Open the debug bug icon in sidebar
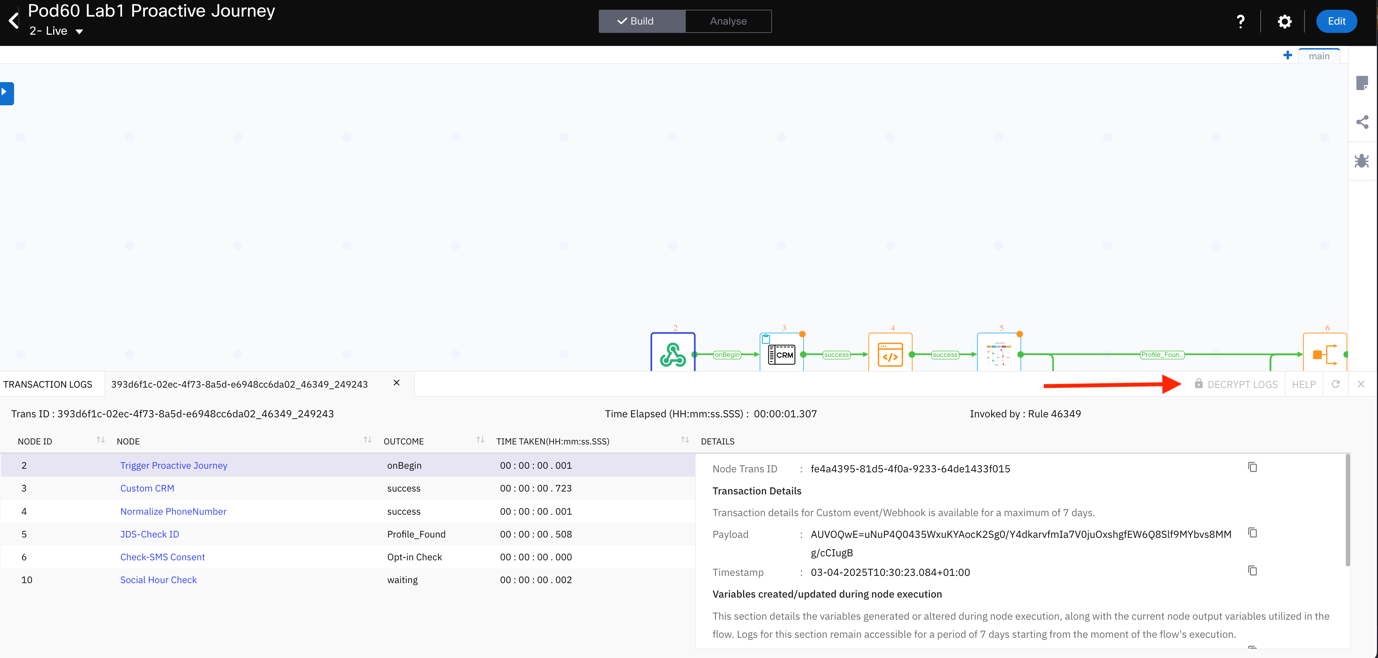 tap(1362, 161)
